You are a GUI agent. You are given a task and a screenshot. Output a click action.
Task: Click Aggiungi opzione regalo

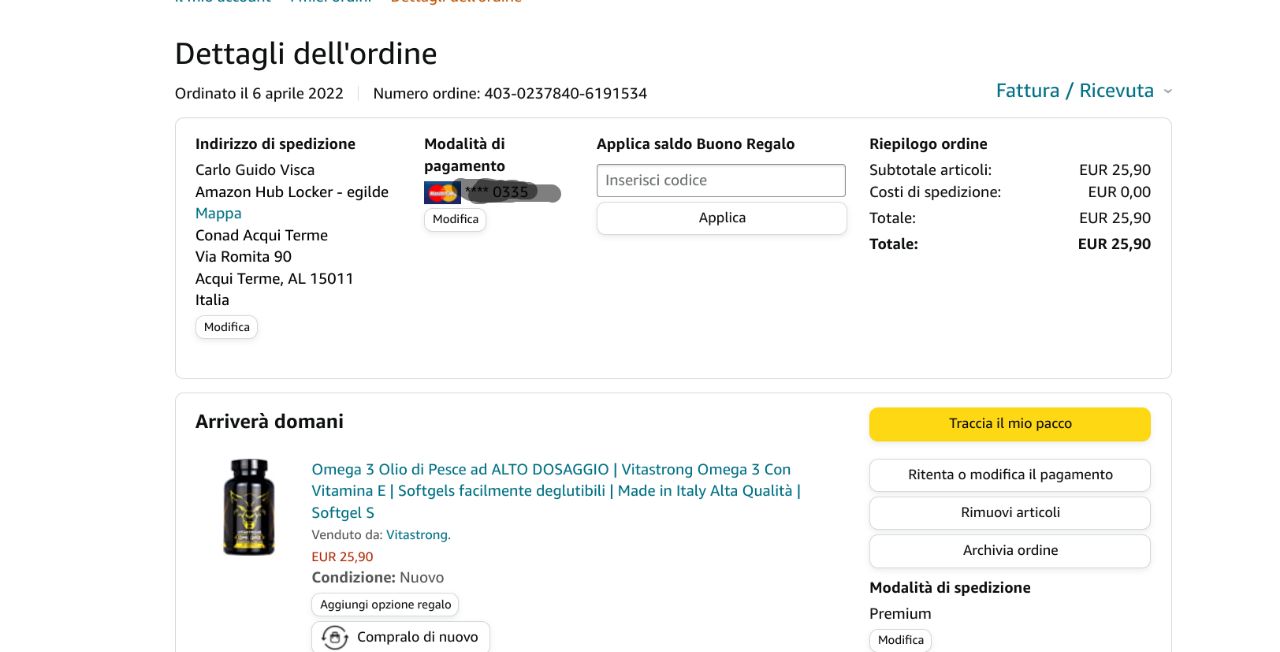(x=385, y=605)
